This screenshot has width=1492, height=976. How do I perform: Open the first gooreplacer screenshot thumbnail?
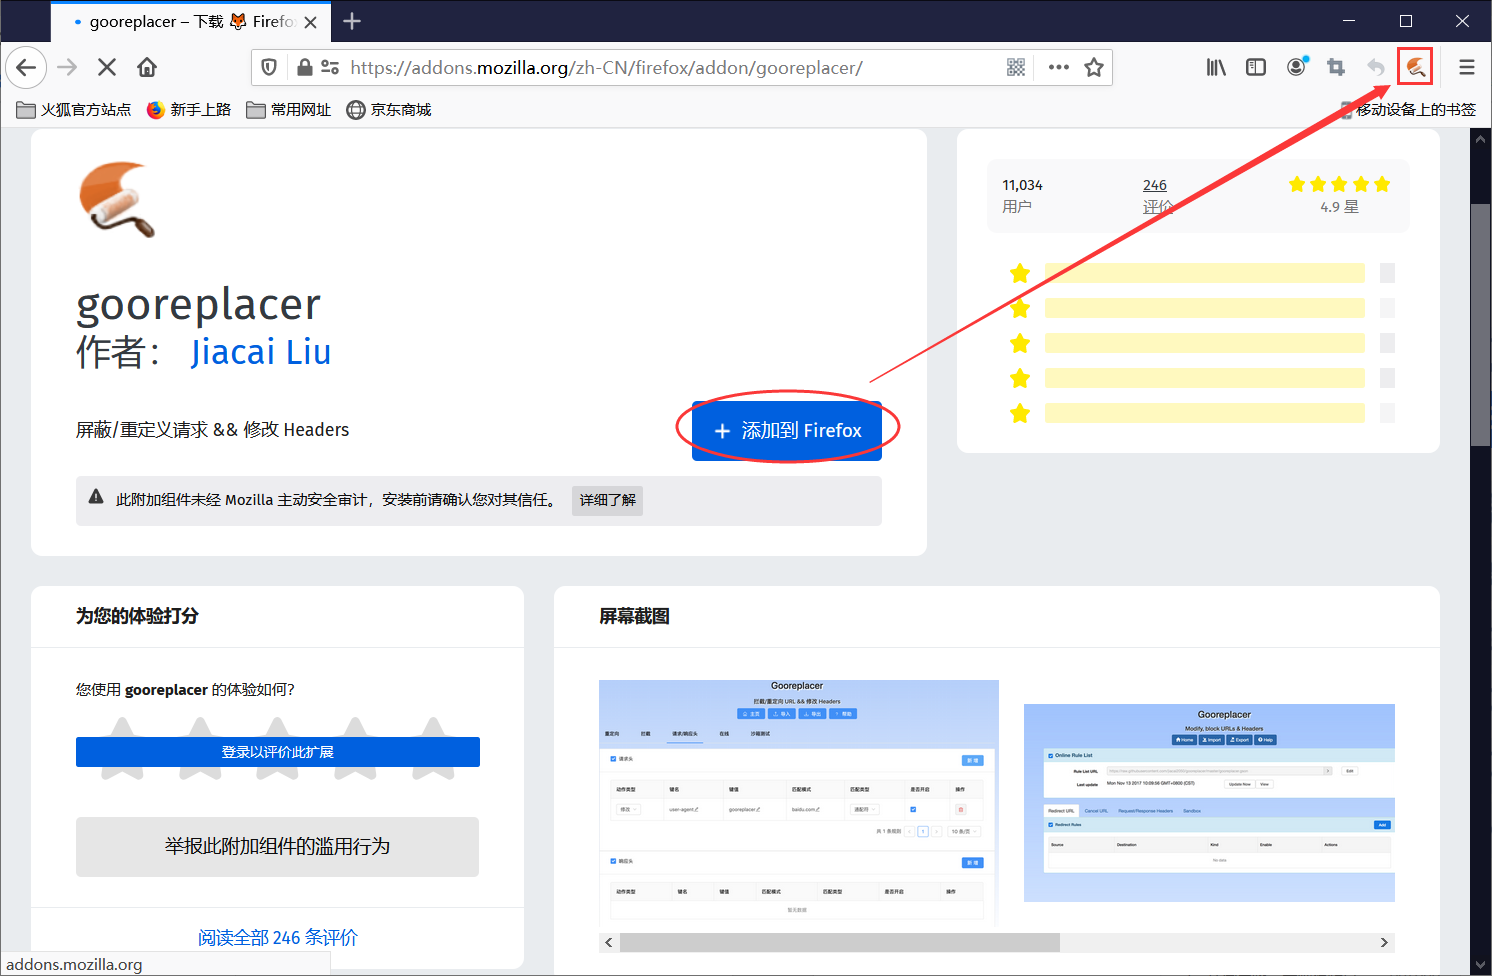coord(799,803)
